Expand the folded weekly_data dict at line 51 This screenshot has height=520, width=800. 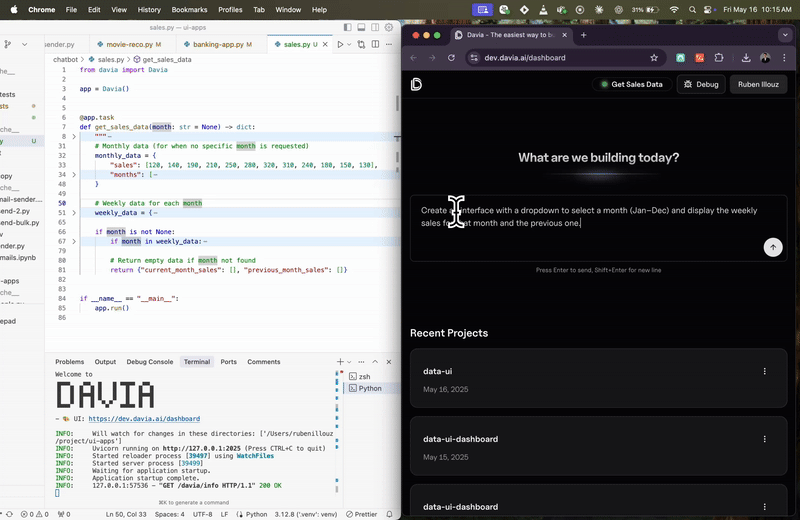(74, 213)
